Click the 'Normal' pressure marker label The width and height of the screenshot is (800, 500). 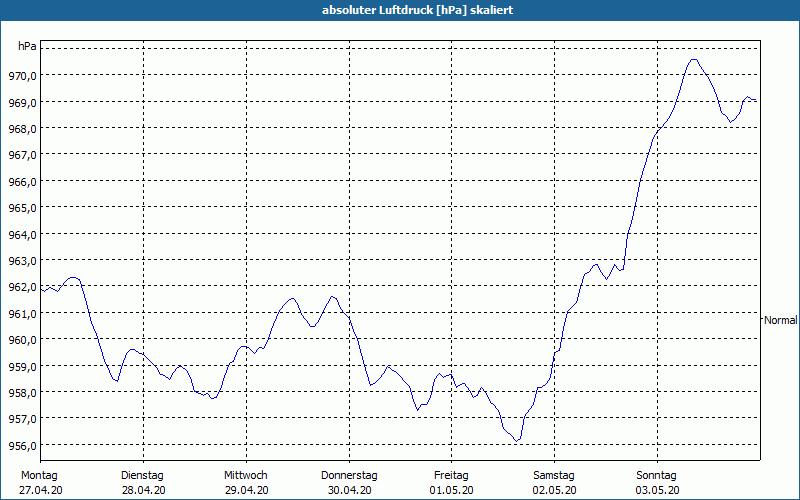point(781,320)
